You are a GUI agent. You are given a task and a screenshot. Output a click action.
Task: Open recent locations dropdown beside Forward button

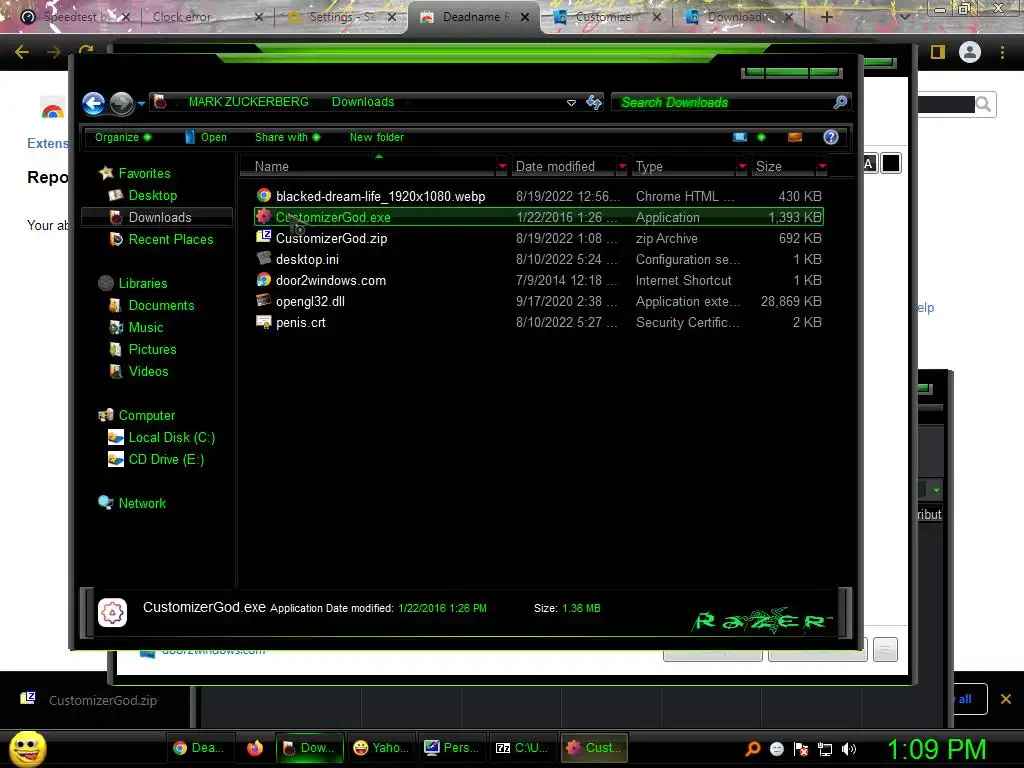(141, 103)
